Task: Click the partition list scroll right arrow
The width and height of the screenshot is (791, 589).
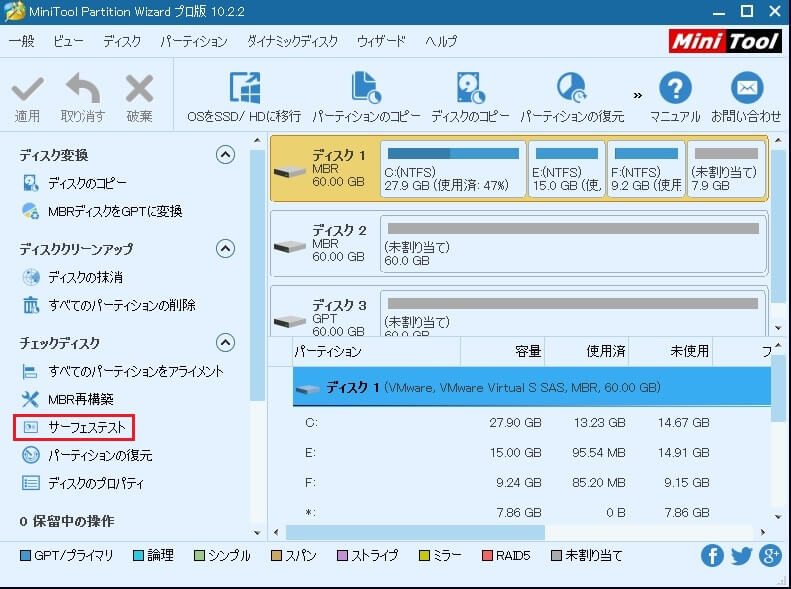Action: pyautogui.click(x=763, y=532)
